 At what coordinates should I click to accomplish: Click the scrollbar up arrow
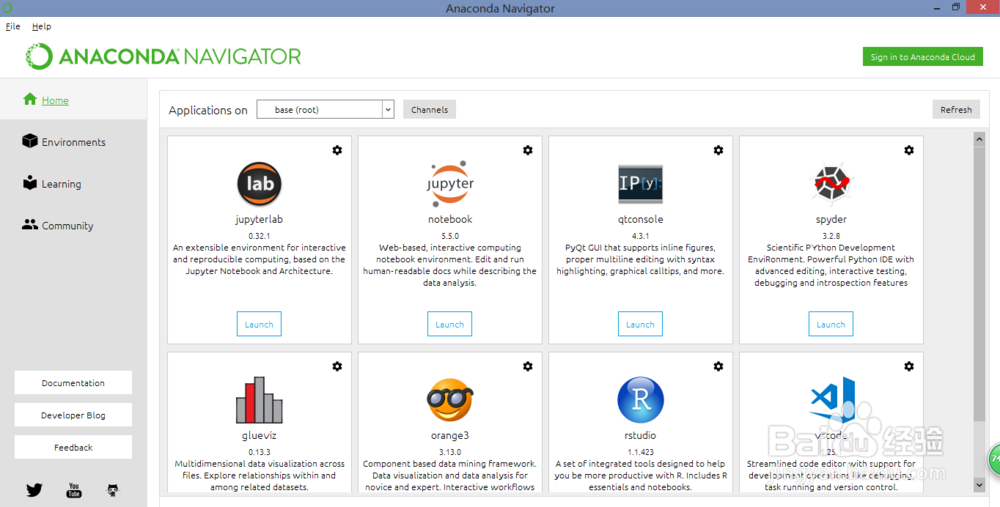980,138
